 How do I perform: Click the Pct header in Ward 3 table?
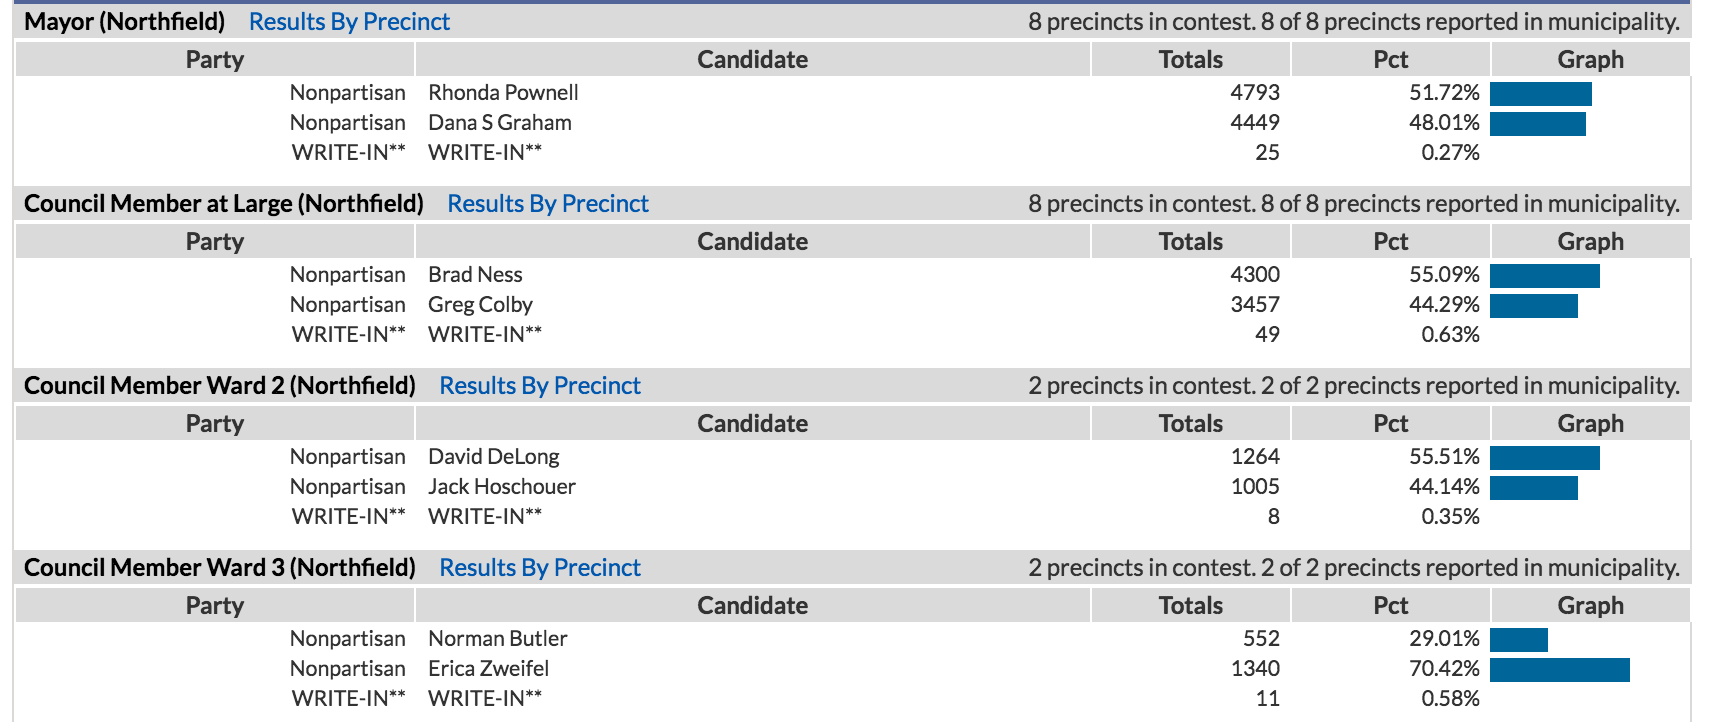click(1390, 605)
